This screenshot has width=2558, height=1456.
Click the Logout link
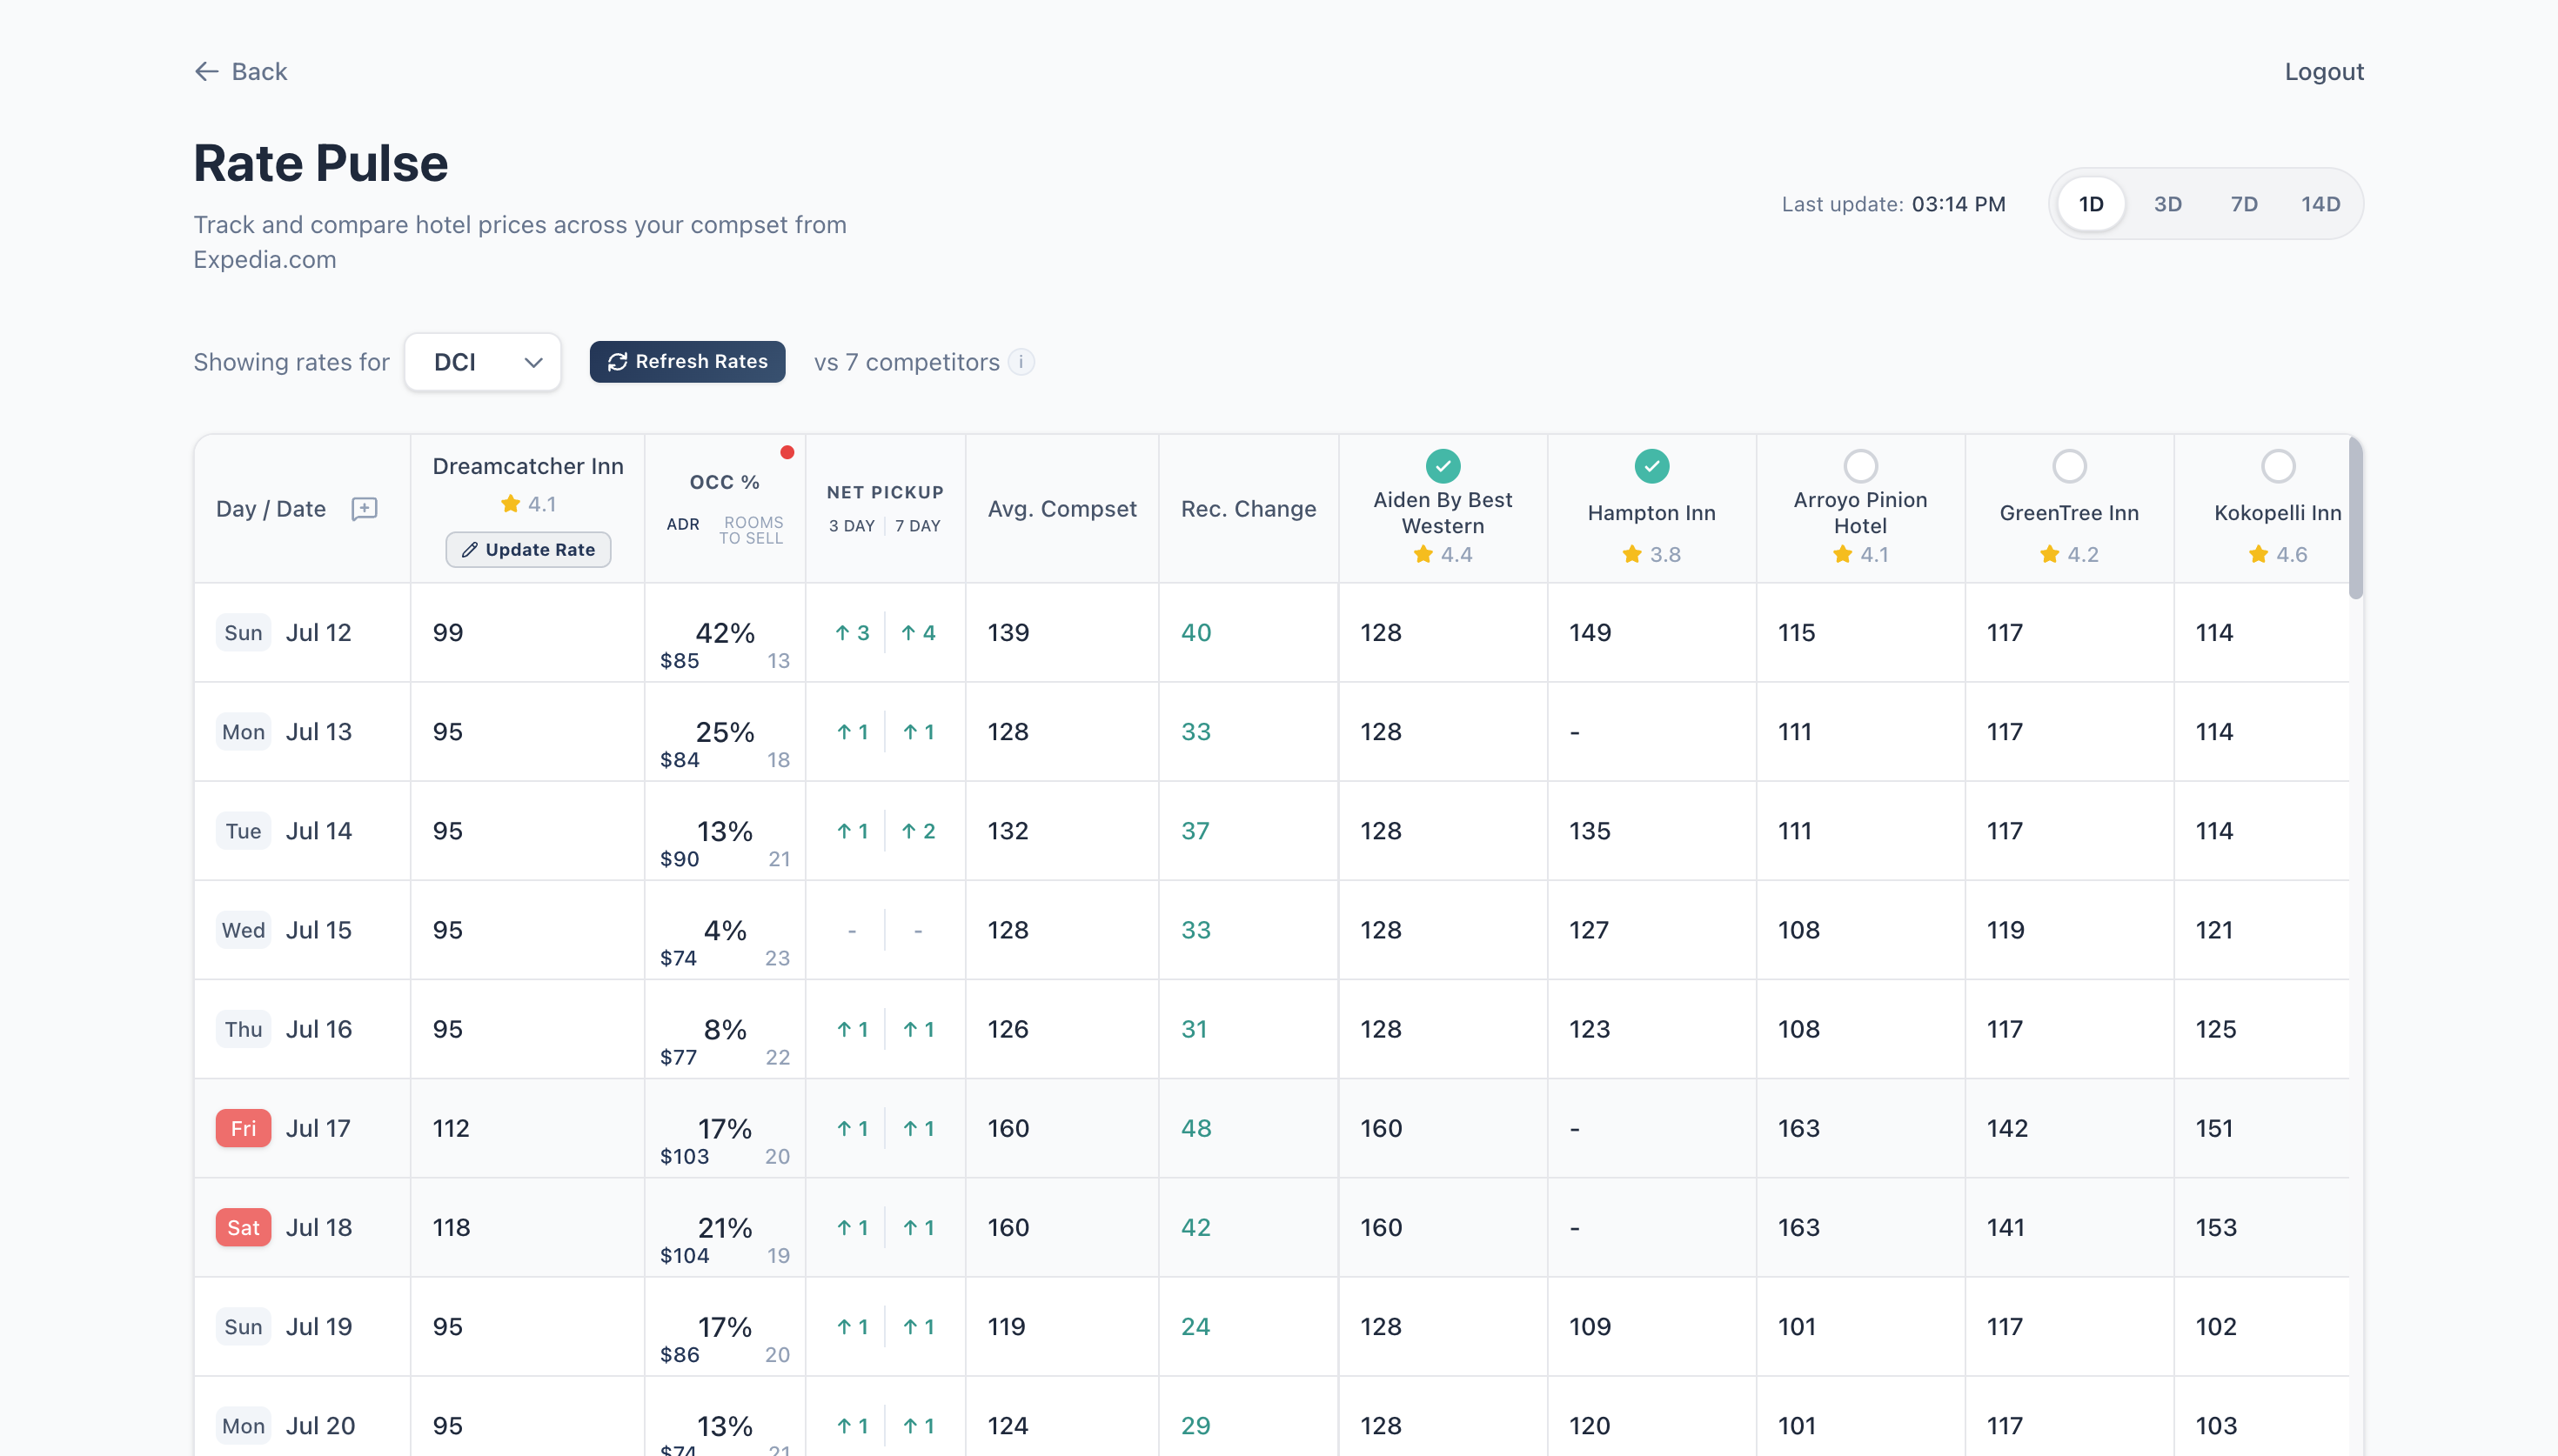[x=2324, y=71]
